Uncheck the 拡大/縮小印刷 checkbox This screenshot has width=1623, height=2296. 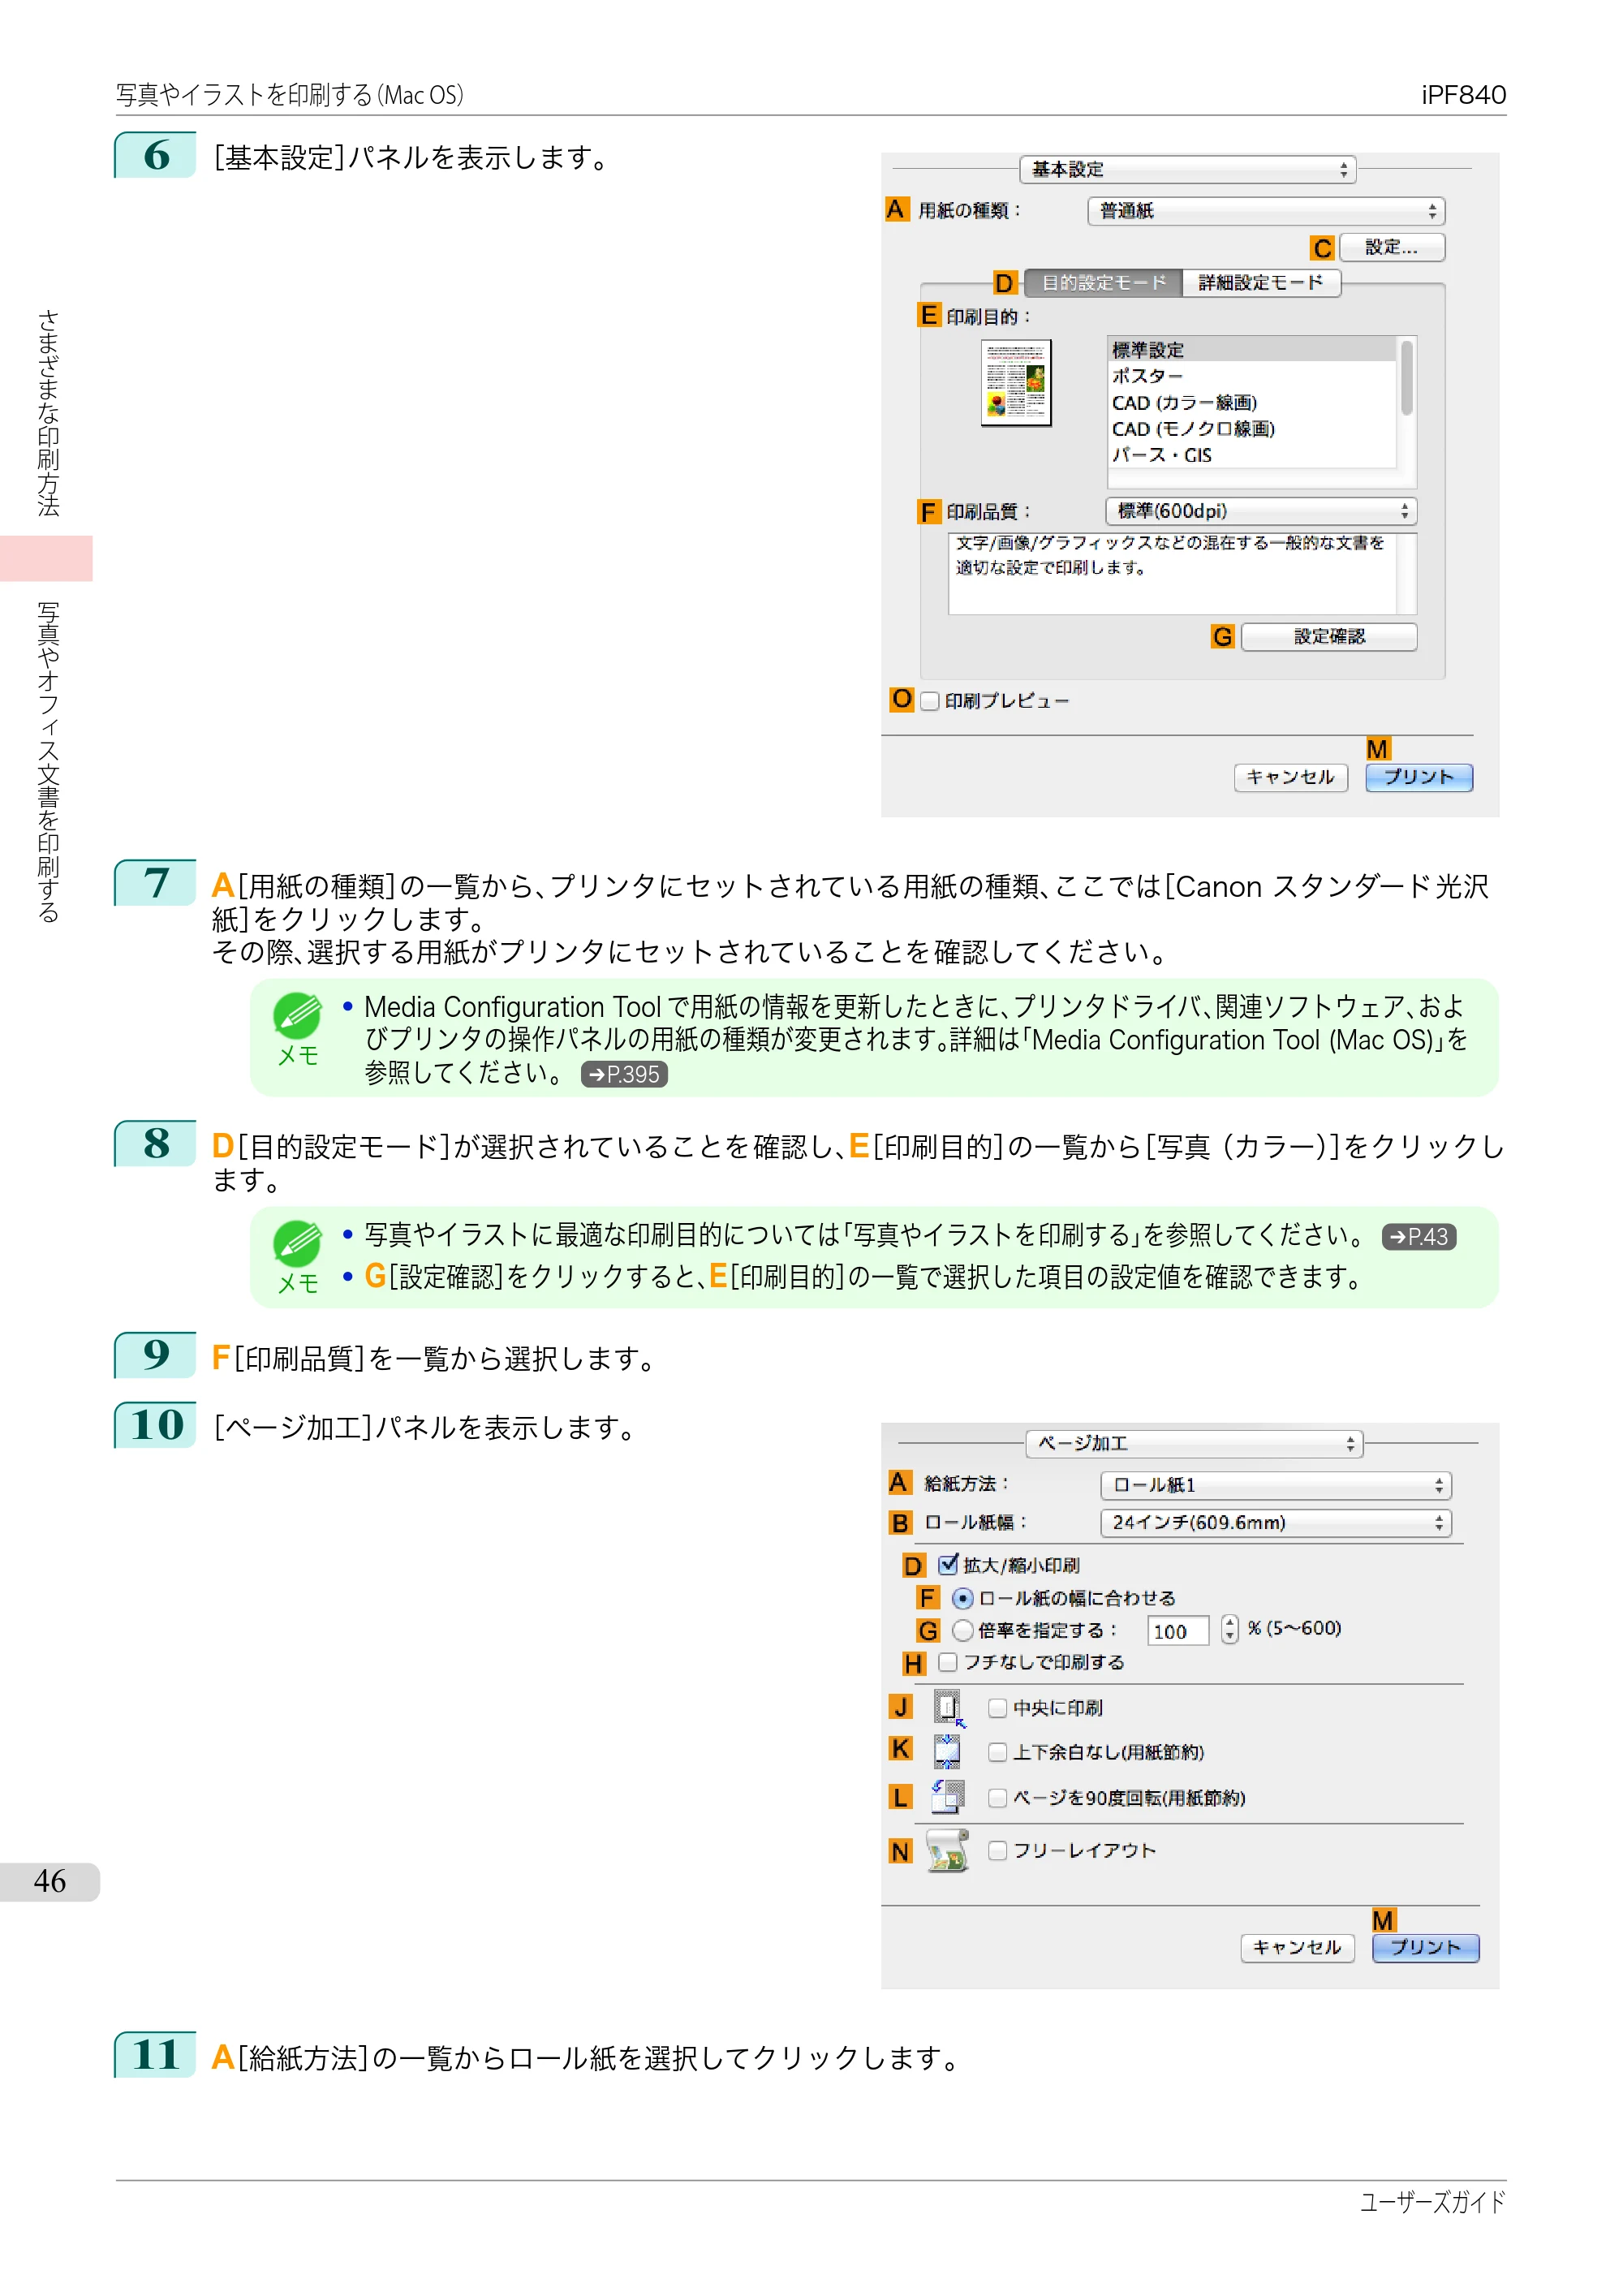click(947, 1565)
